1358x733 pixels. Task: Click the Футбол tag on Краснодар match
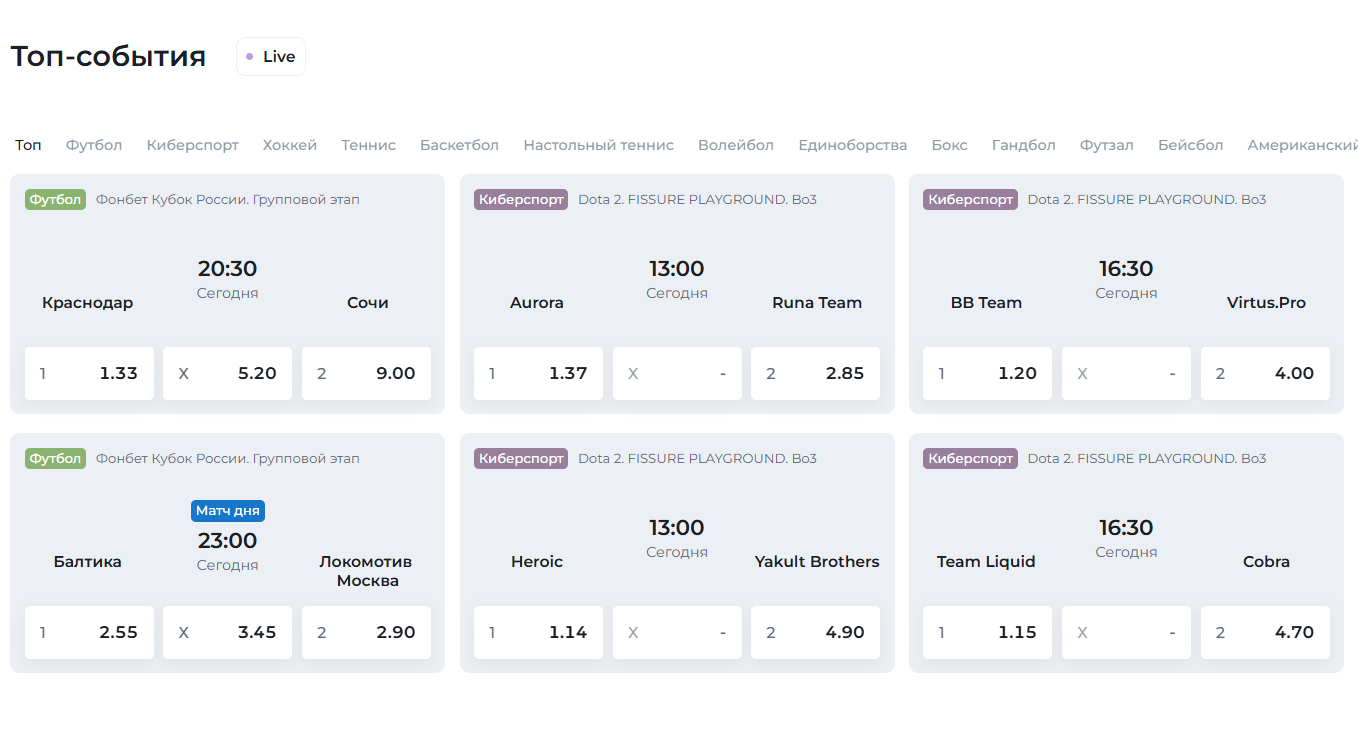tap(55, 200)
